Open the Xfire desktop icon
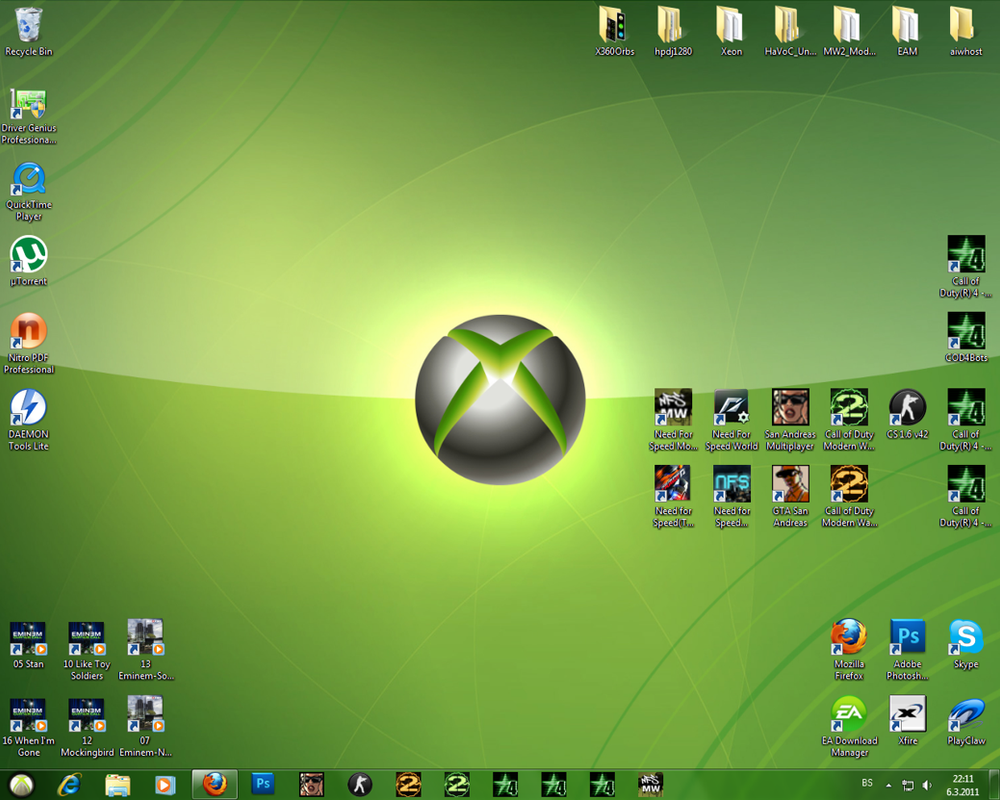The width and height of the screenshot is (1000, 800). tap(907, 714)
